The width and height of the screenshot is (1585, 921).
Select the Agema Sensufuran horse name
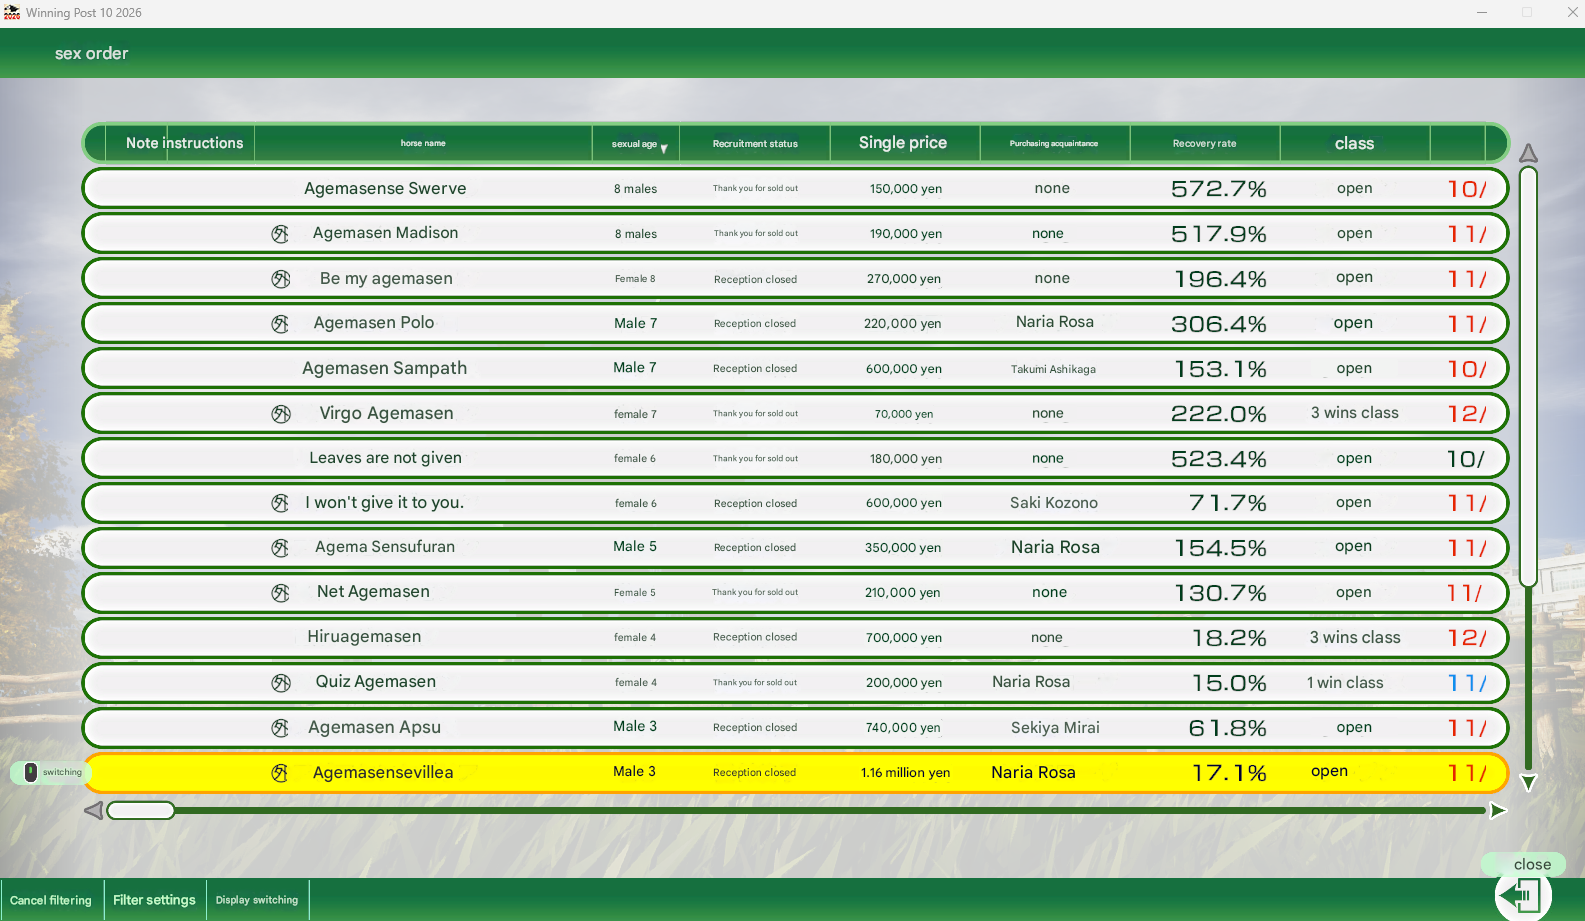click(385, 547)
